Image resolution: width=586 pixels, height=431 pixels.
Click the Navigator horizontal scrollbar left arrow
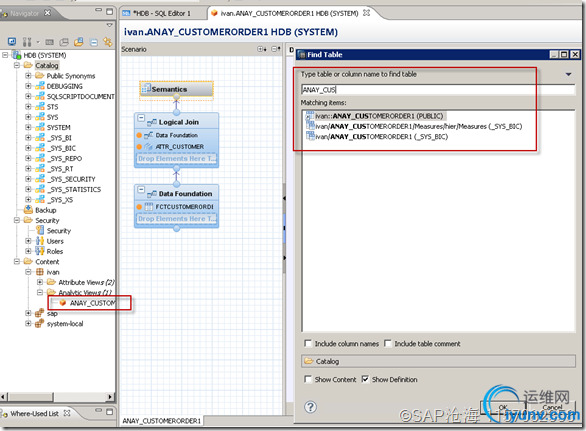point(4,397)
